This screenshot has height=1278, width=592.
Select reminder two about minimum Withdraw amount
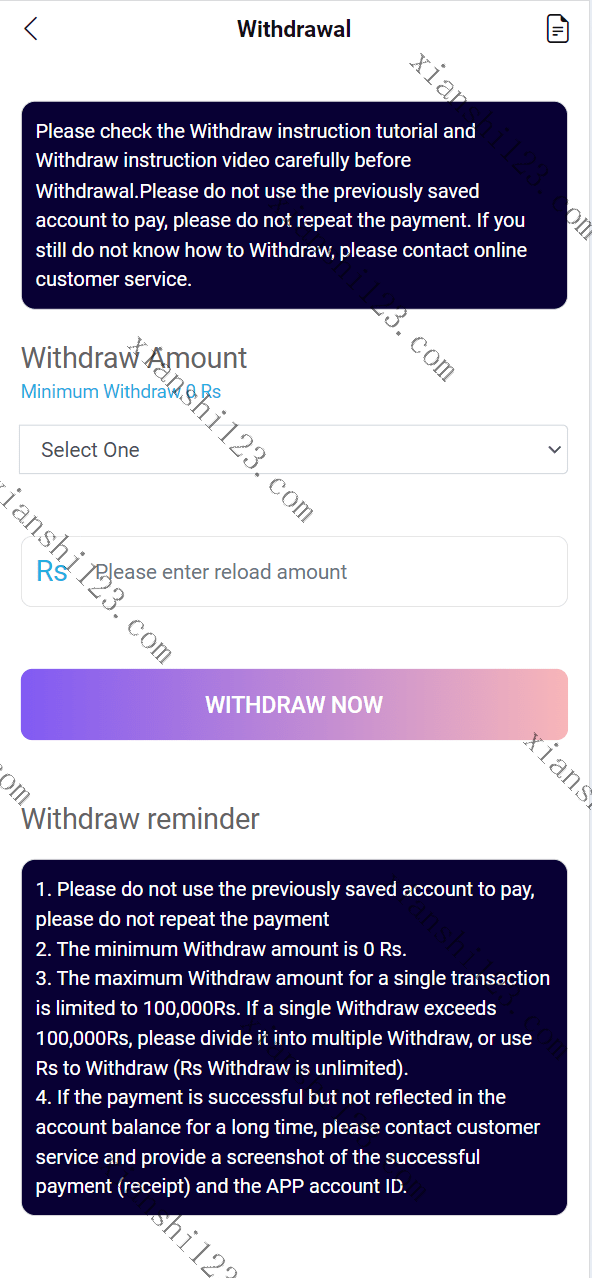coord(221,949)
